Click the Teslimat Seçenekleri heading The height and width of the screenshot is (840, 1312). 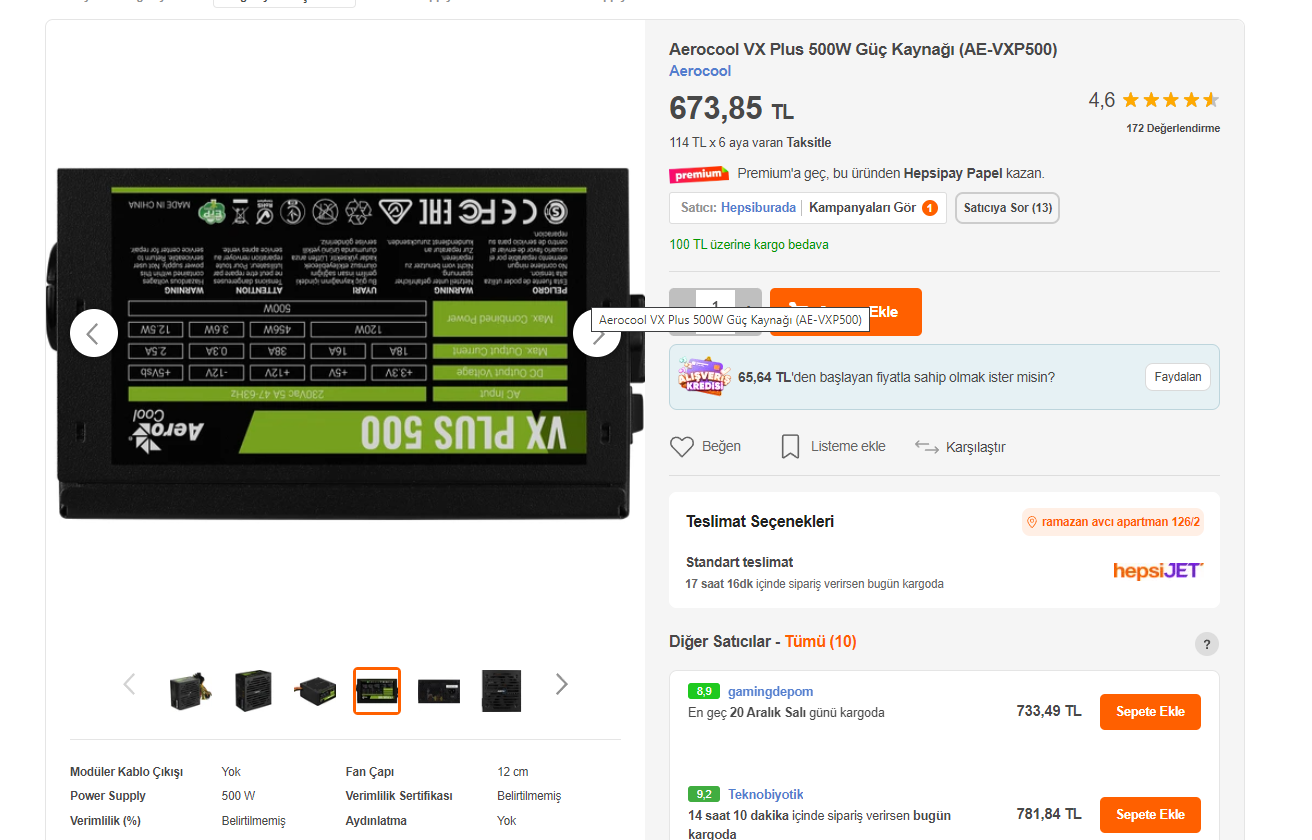(x=760, y=521)
